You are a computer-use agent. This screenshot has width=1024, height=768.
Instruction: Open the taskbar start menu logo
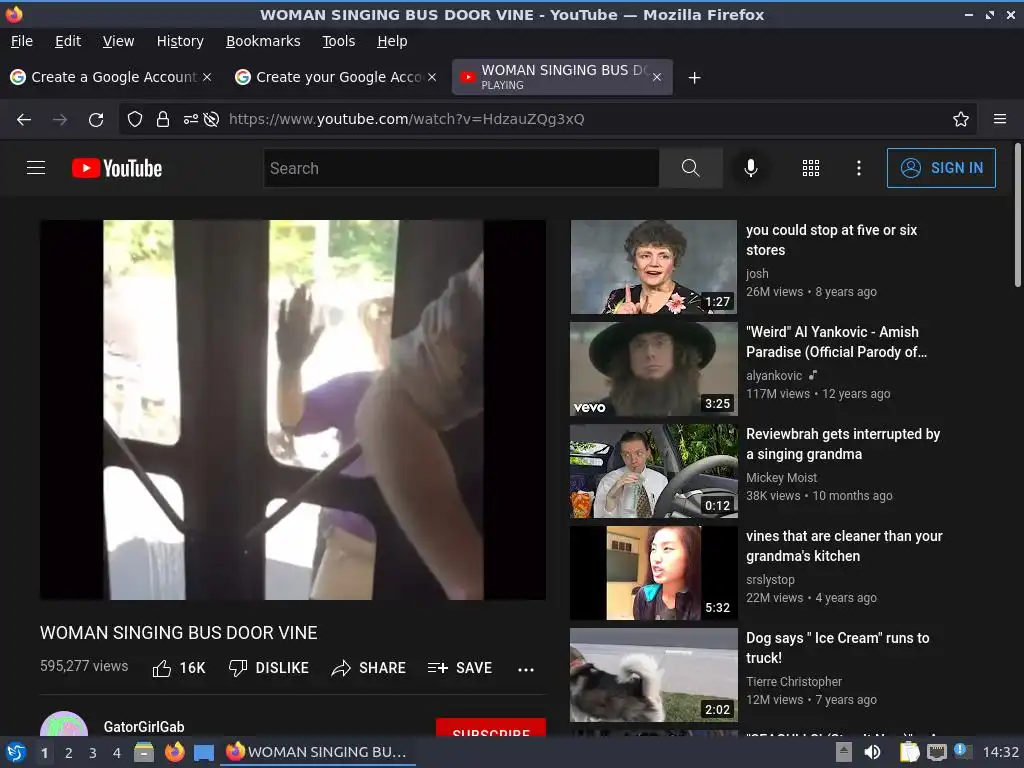point(16,752)
